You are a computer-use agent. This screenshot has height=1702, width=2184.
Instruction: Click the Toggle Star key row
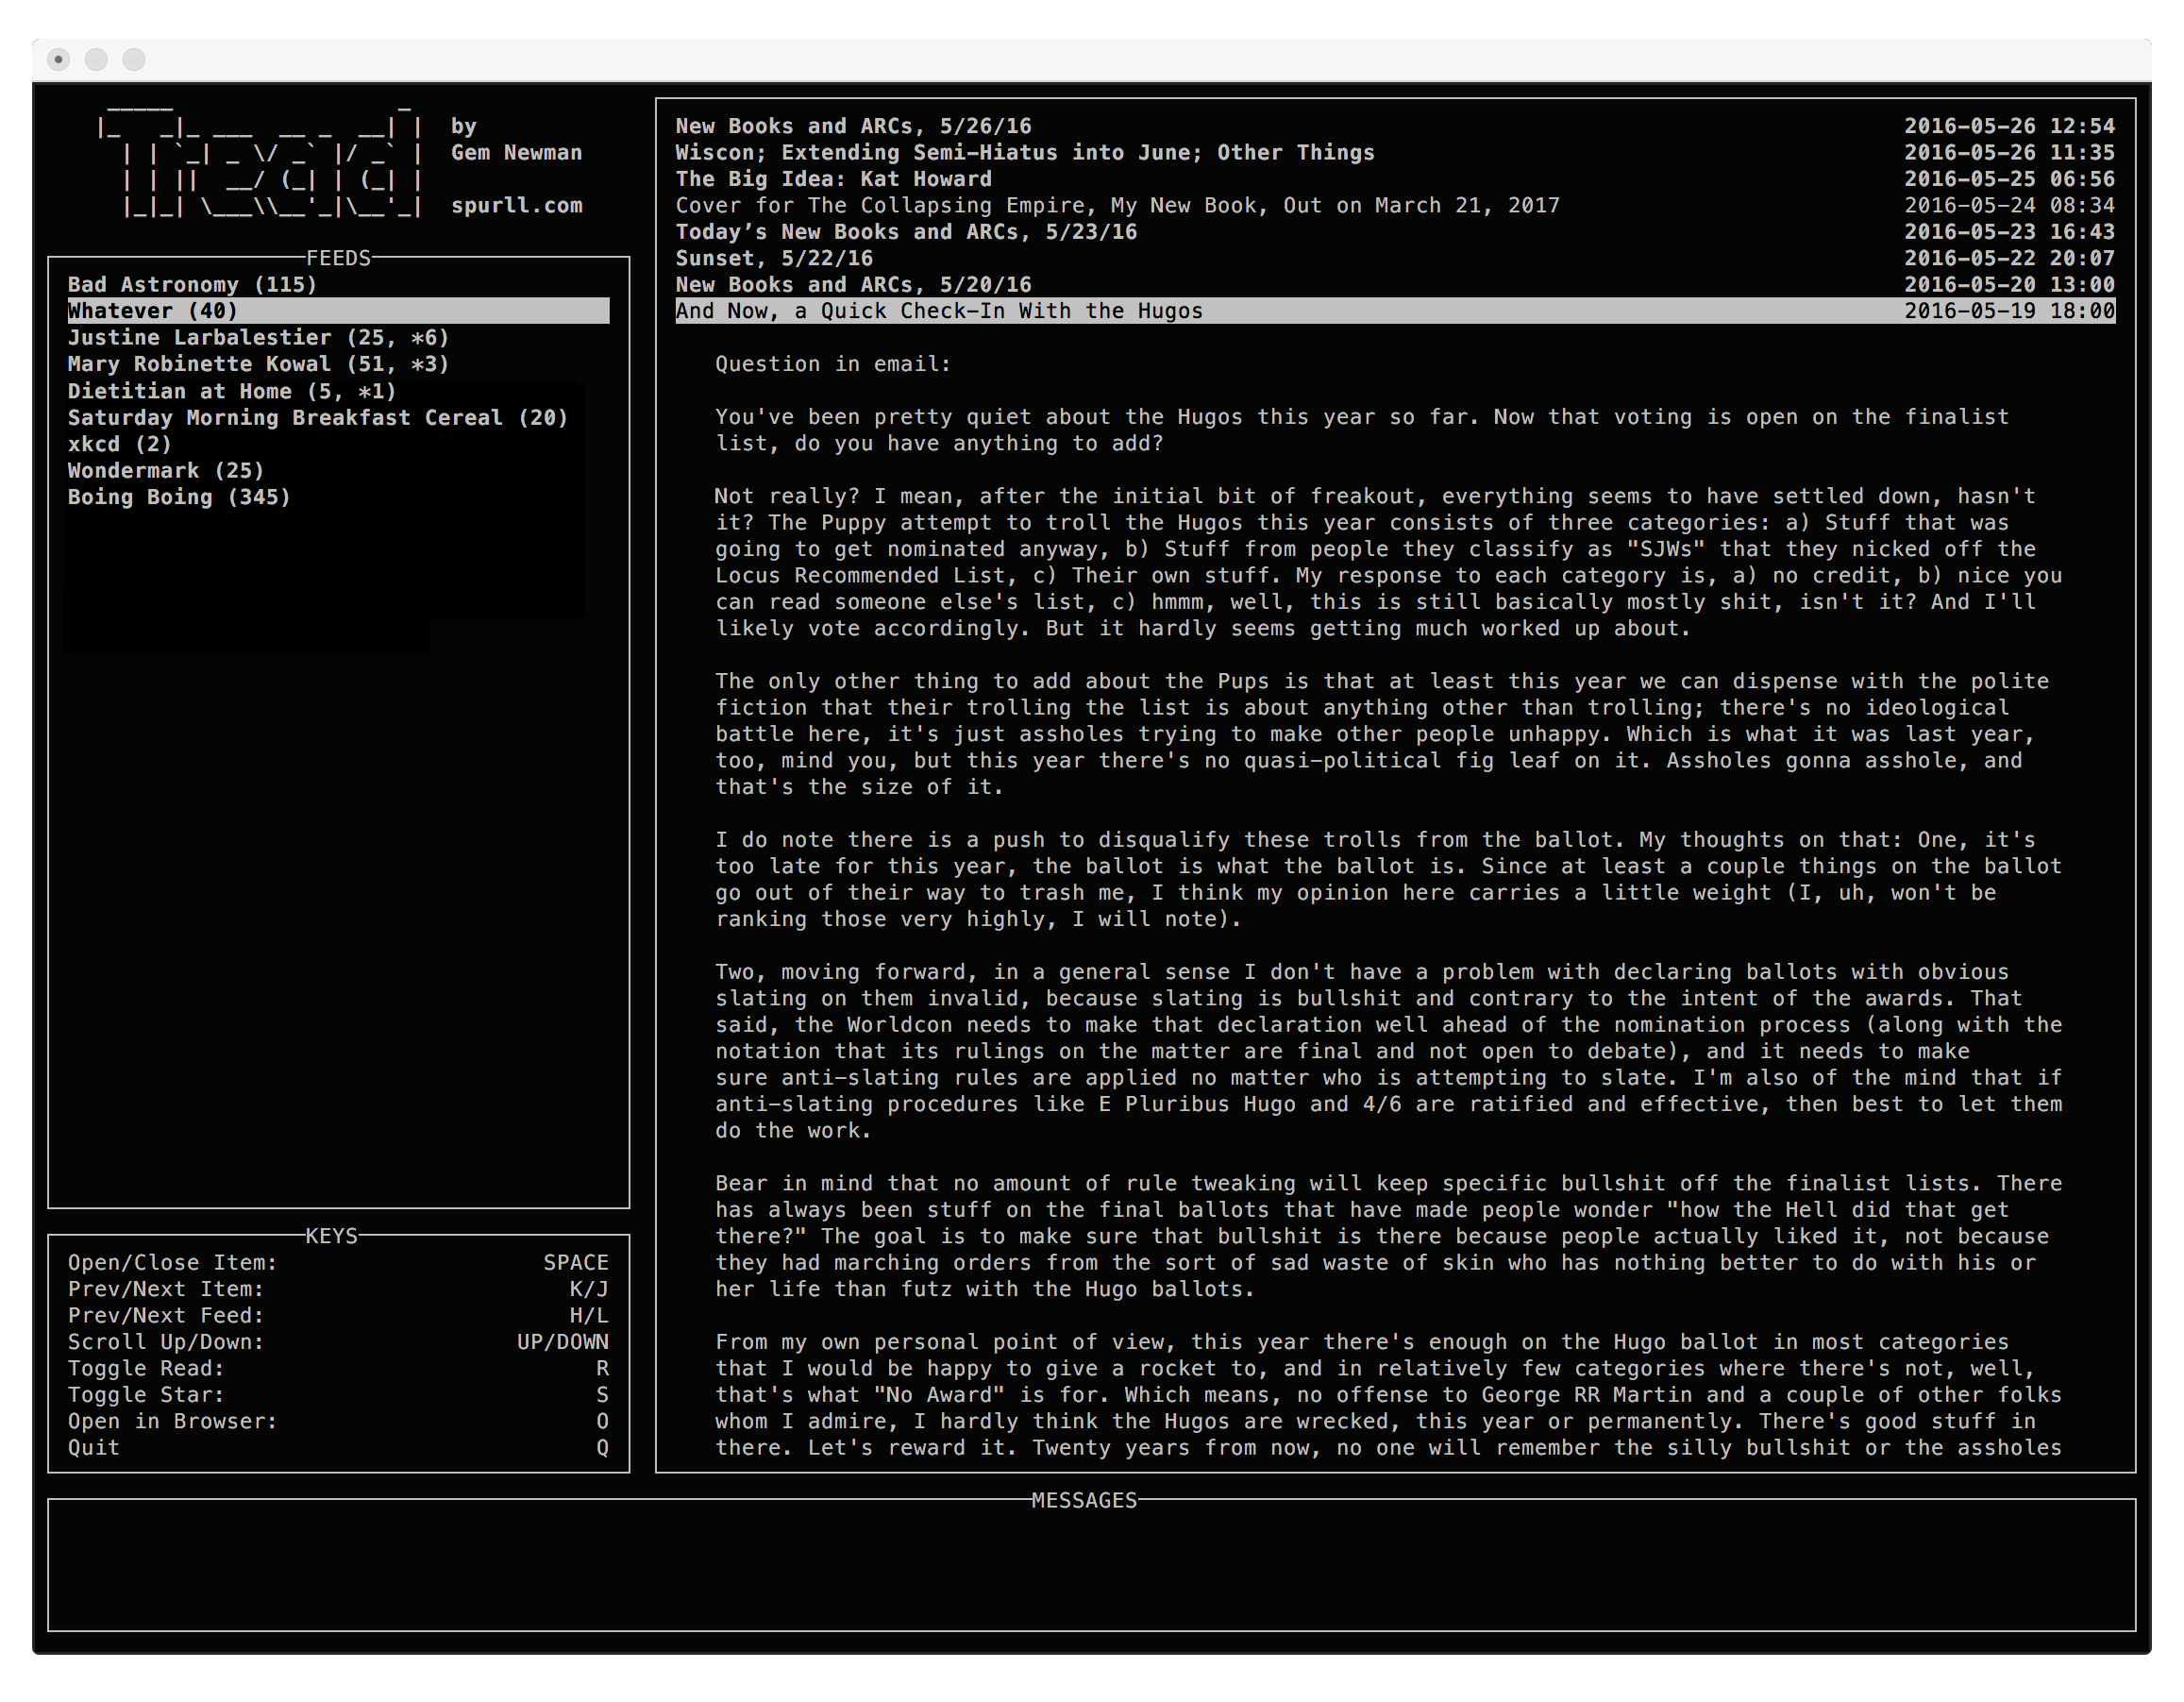(338, 1395)
